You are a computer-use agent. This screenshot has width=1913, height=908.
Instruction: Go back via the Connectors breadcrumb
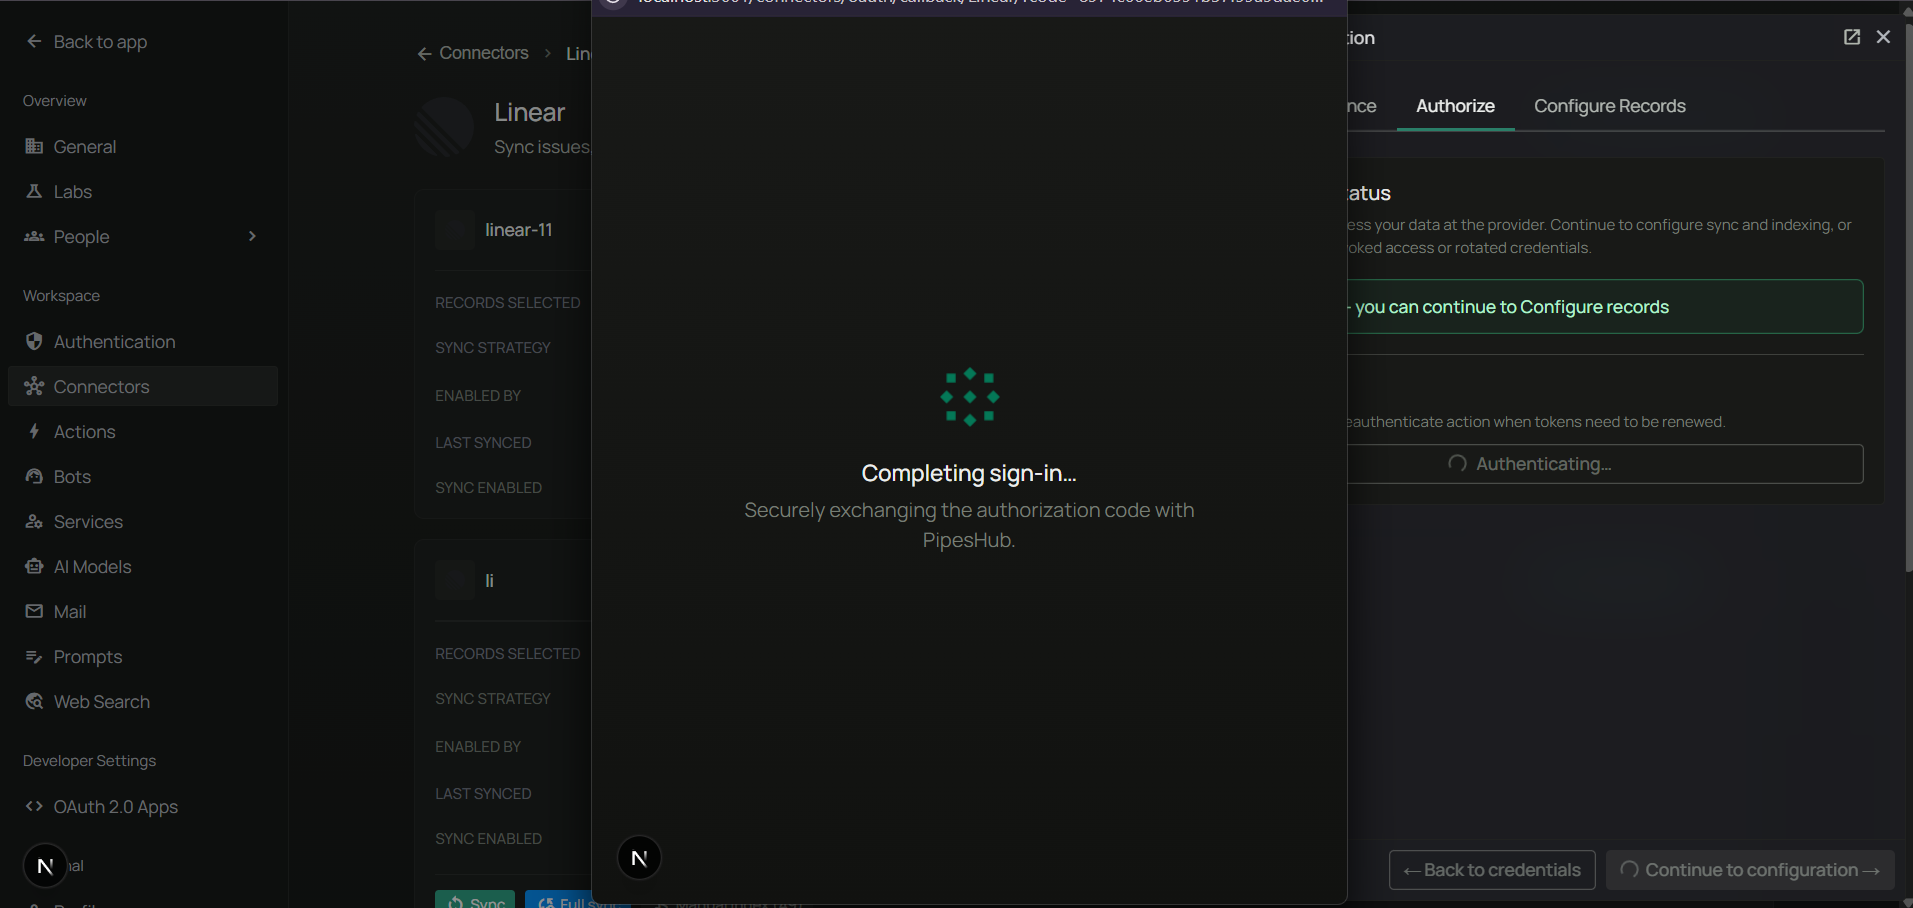pyautogui.click(x=484, y=53)
